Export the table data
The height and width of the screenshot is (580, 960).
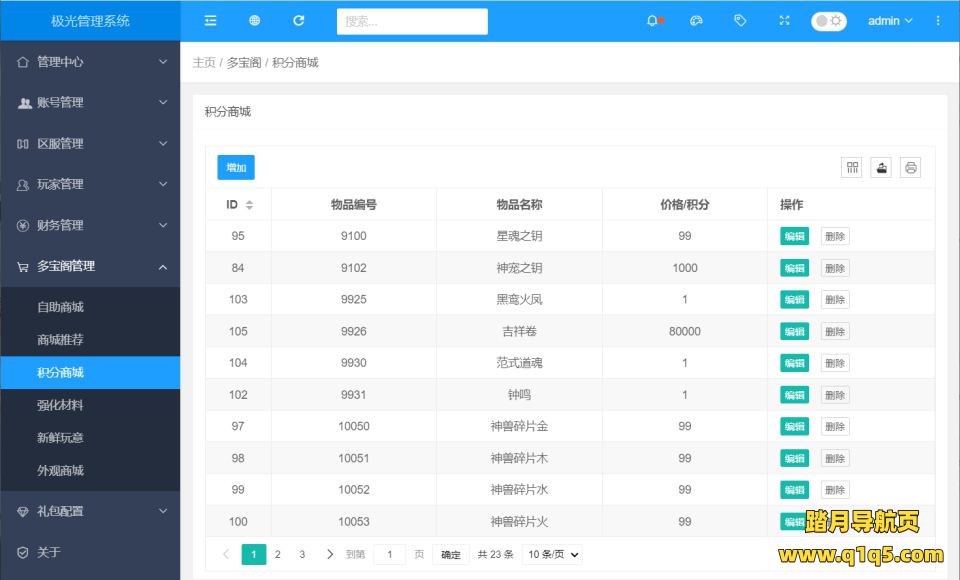(x=881, y=167)
